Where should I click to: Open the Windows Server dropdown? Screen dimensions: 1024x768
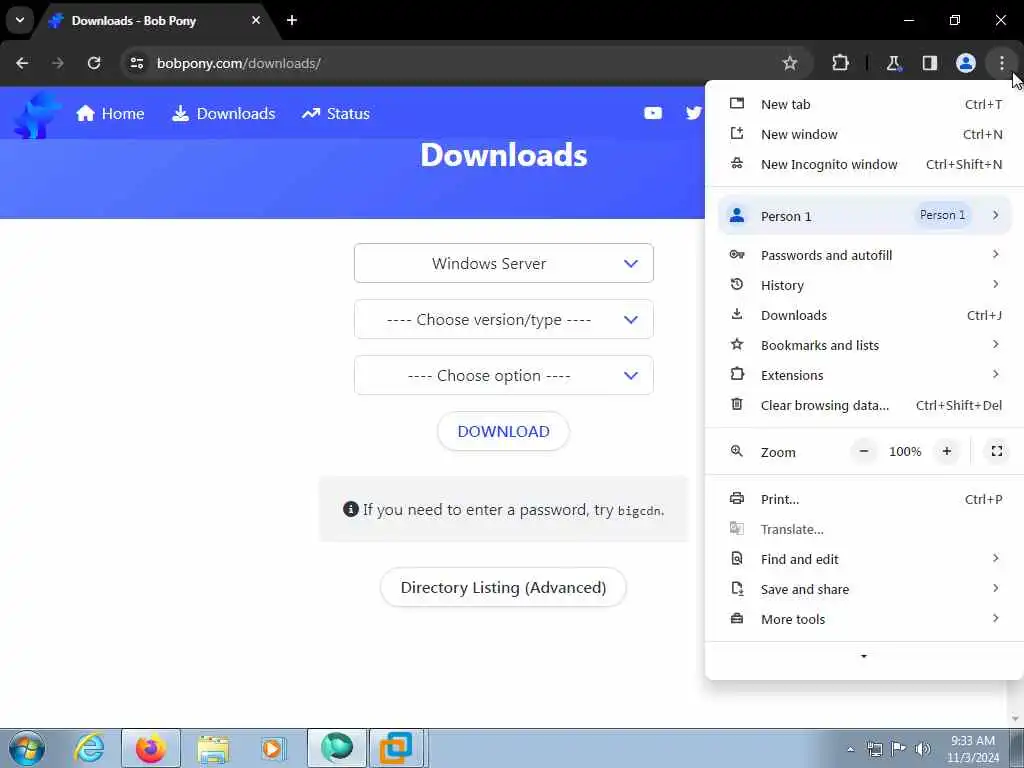(x=504, y=263)
